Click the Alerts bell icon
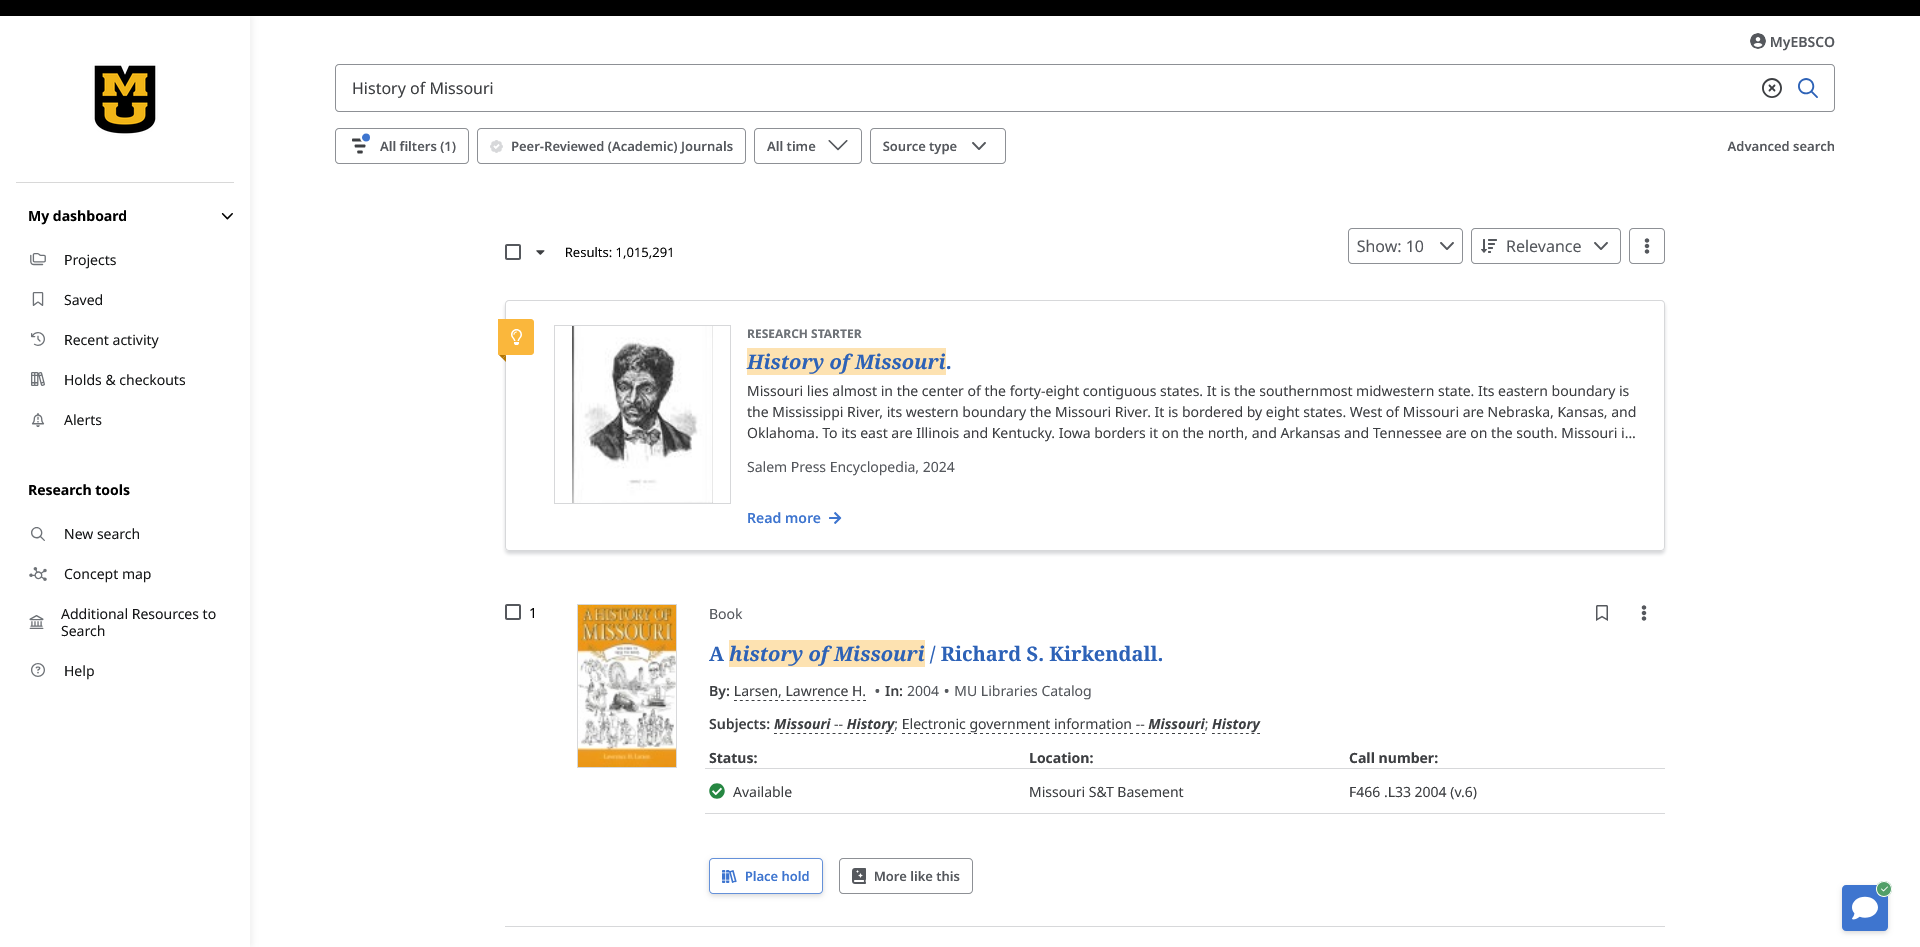Screen dimensions: 1920x947 pyautogui.click(x=38, y=420)
